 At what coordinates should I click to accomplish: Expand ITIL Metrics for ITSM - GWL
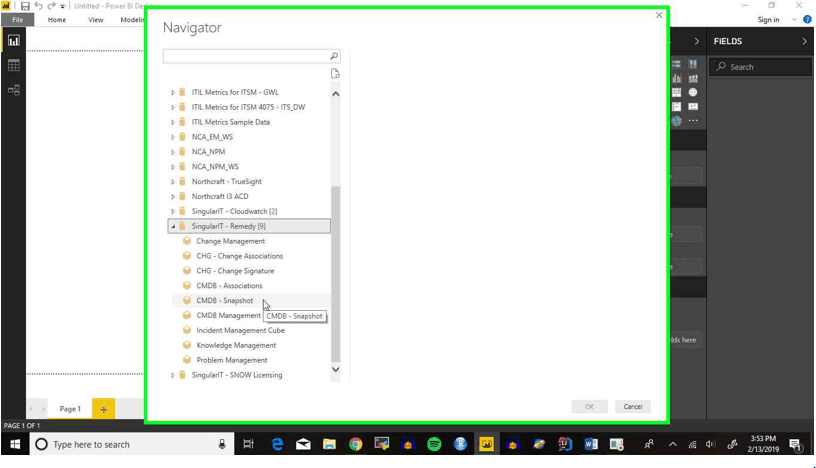[x=173, y=92]
